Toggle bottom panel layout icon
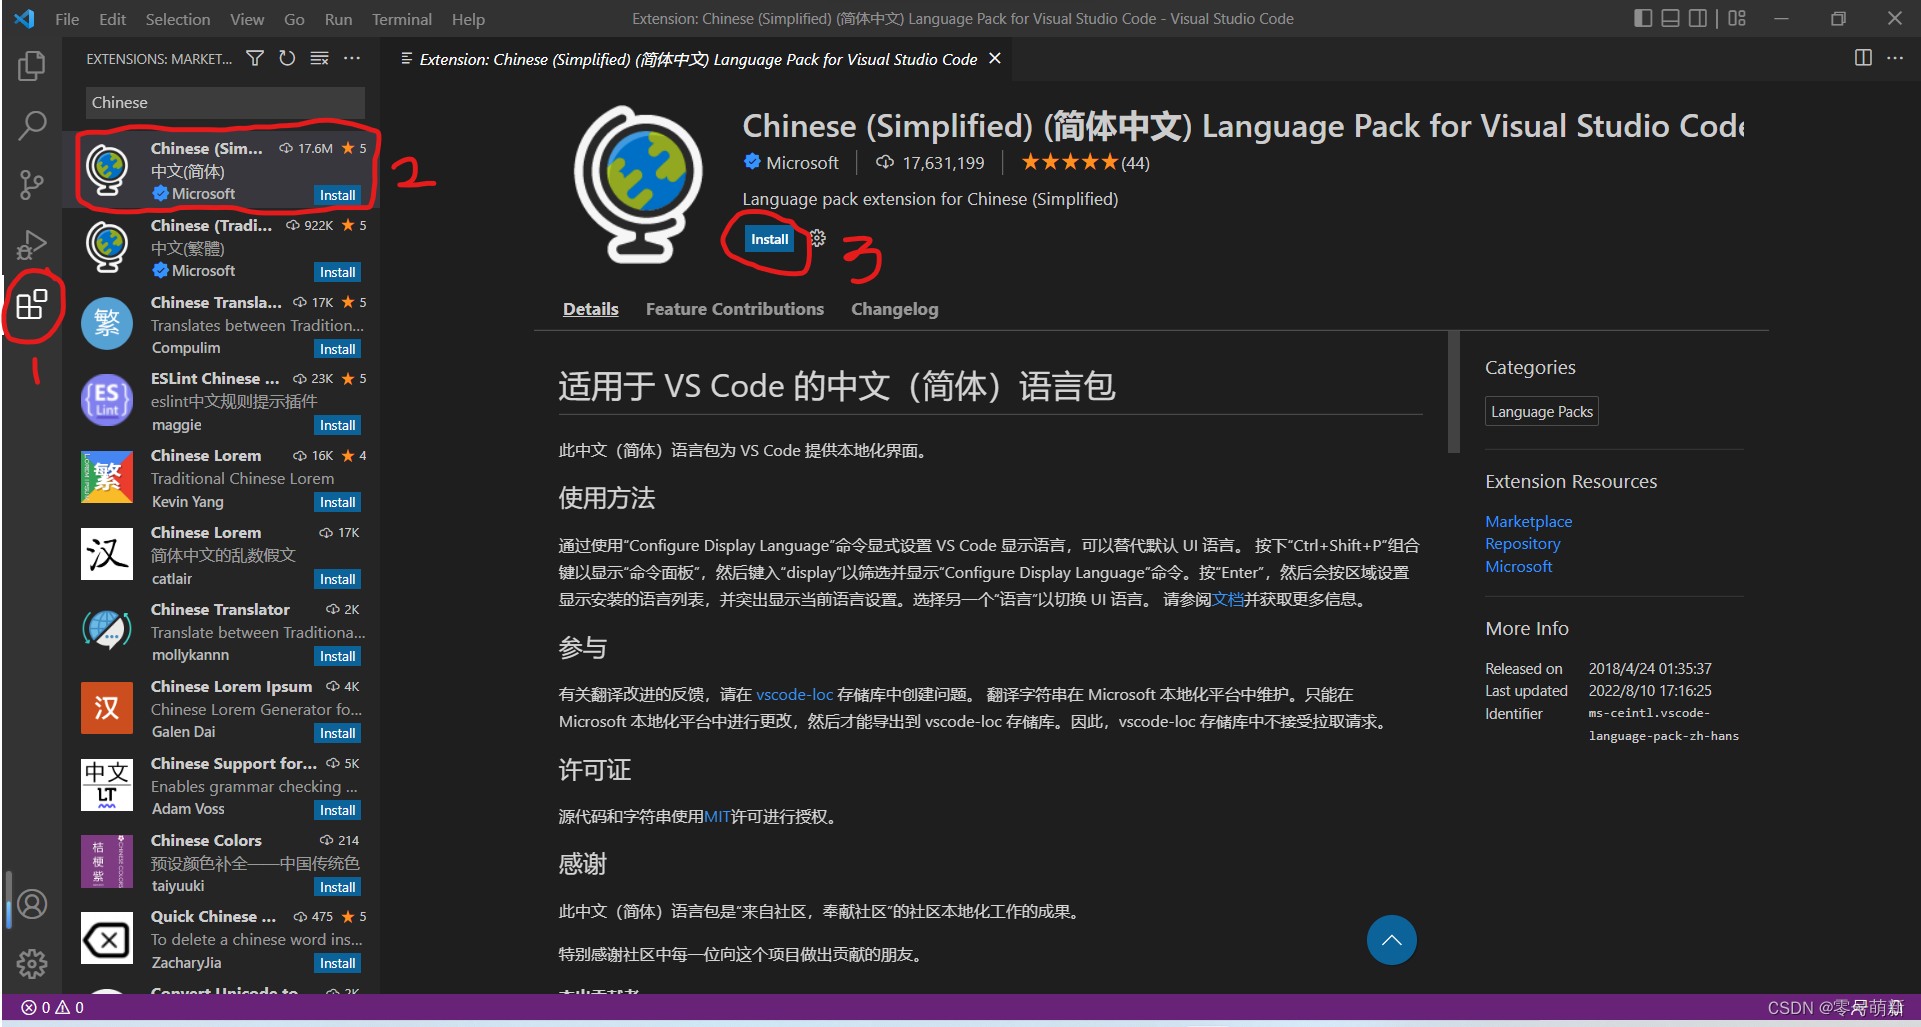The image size is (1921, 1027). [1670, 18]
